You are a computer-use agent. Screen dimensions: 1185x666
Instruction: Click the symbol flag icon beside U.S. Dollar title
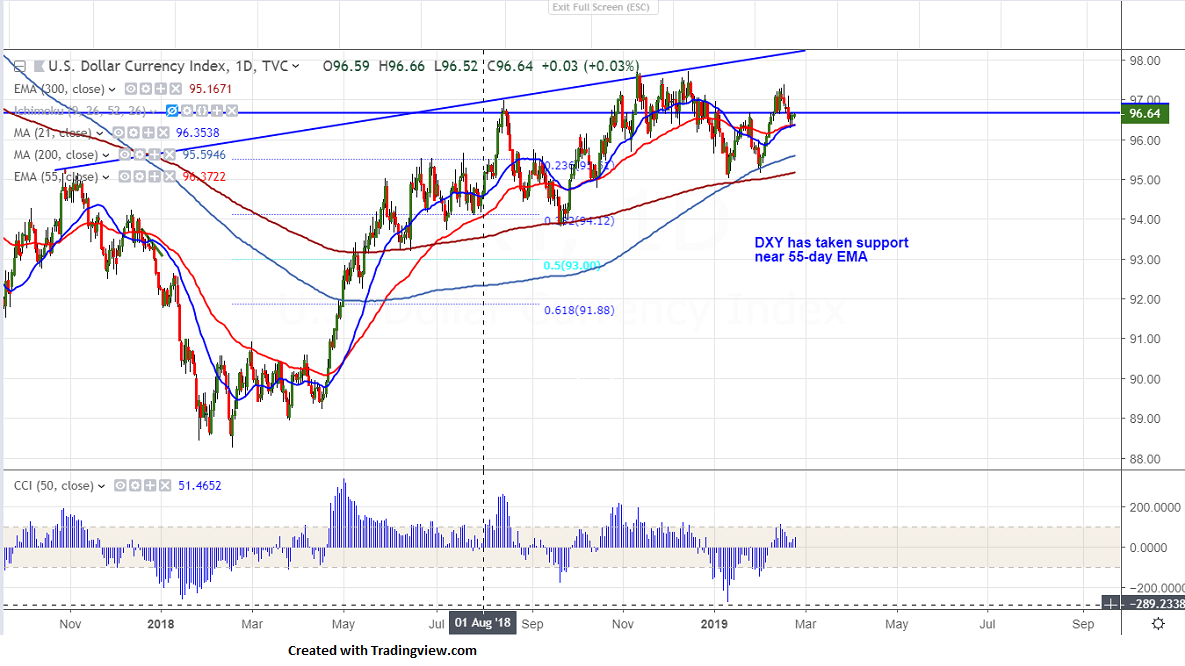coord(39,67)
